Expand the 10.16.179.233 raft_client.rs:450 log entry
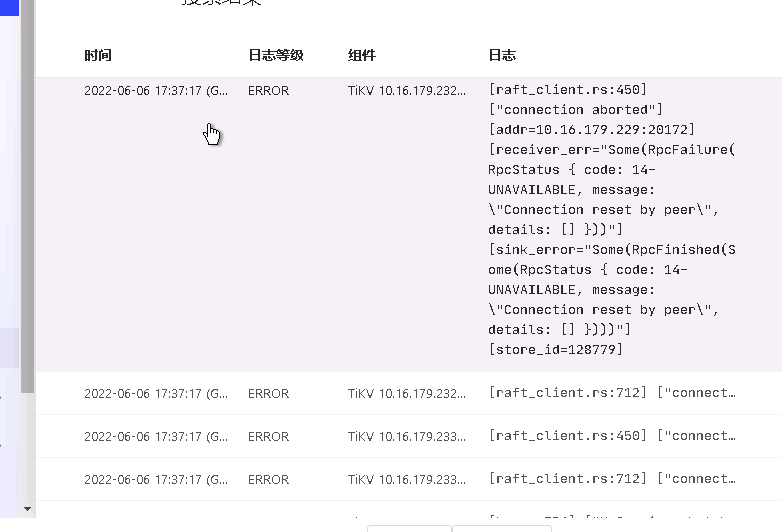This screenshot has width=782, height=532. coord(409,436)
